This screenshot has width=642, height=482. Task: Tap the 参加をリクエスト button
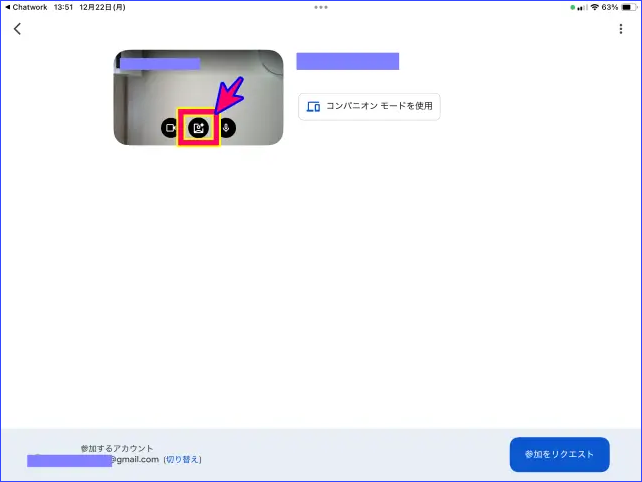click(x=559, y=454)
